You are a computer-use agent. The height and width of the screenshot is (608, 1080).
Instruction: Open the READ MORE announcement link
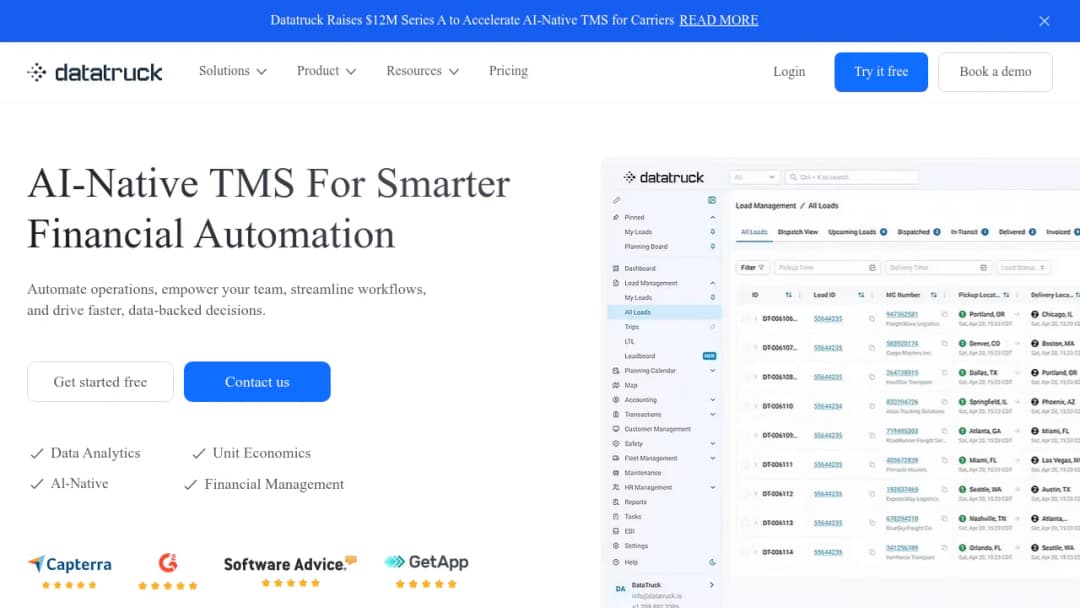718,20
